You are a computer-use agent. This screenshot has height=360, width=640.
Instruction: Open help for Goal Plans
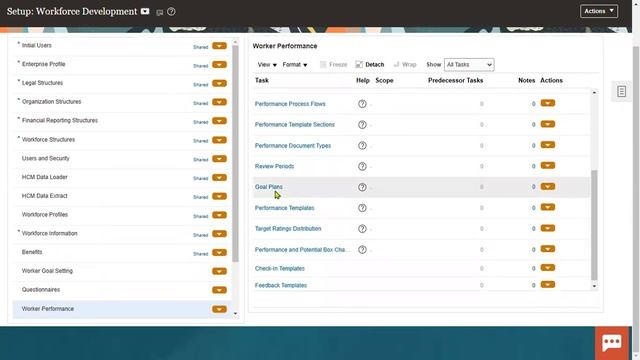pyautogui.click(x=362, y=187)
